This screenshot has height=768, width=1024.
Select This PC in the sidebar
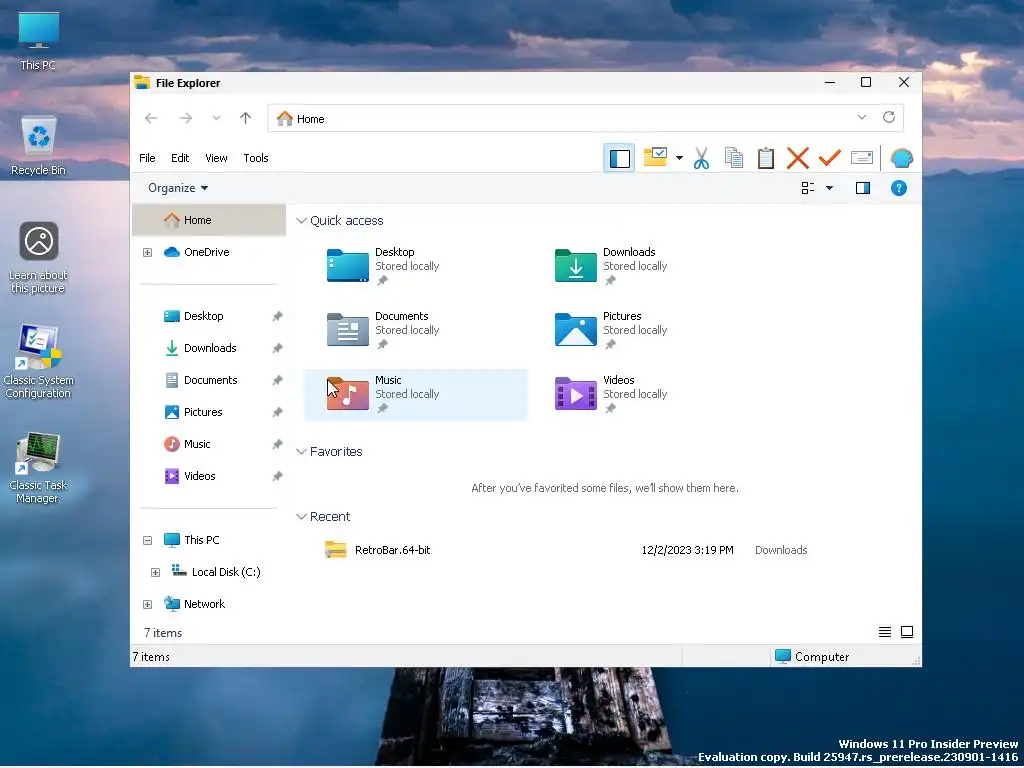coord(191,540)
